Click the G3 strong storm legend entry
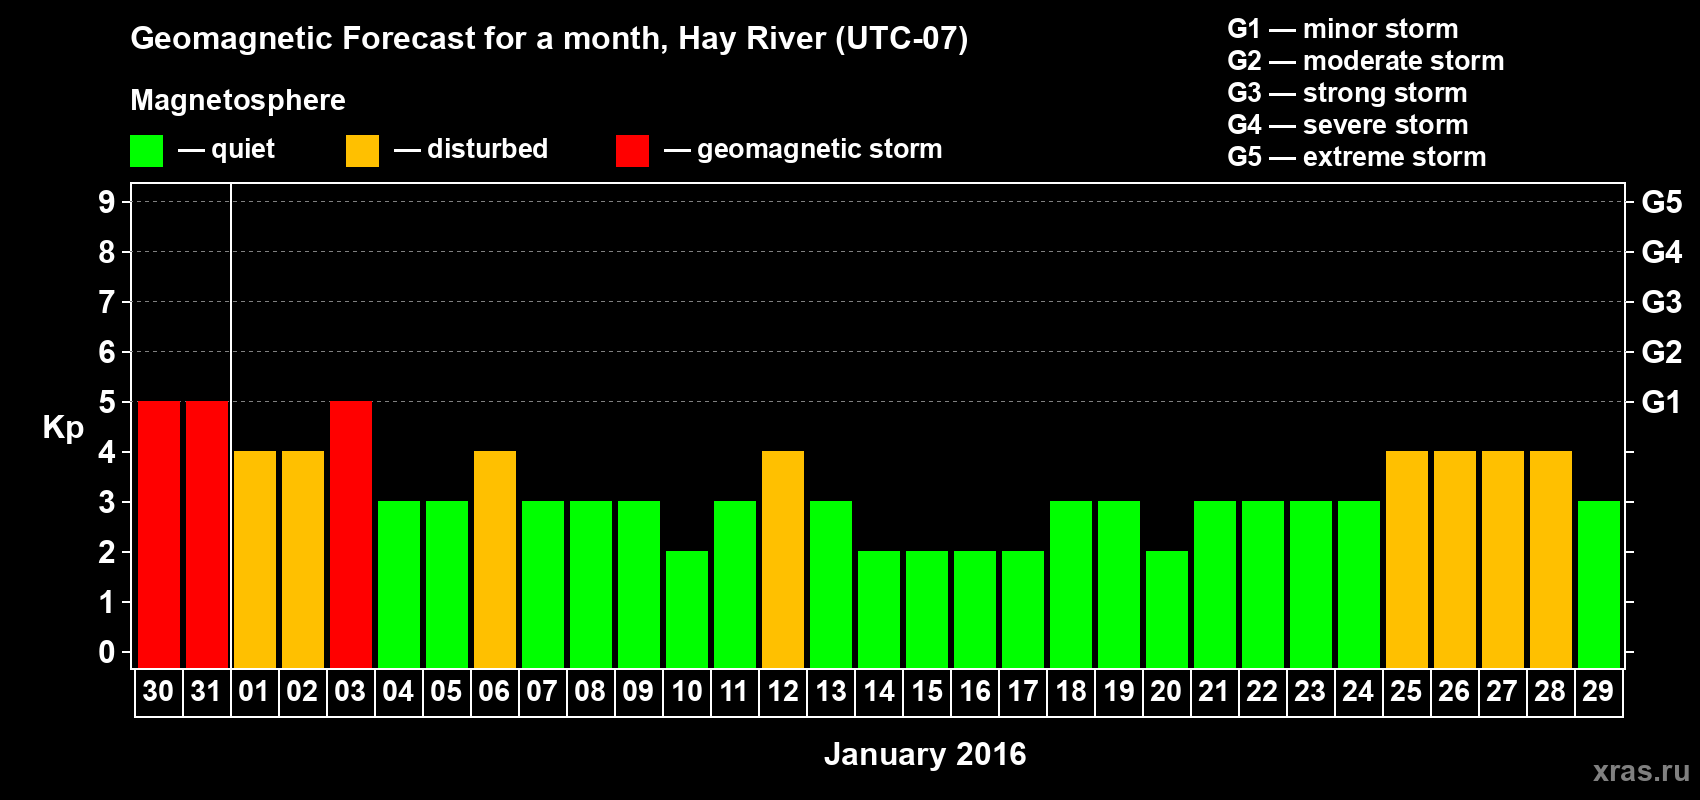 click(x=1347, y=93)
